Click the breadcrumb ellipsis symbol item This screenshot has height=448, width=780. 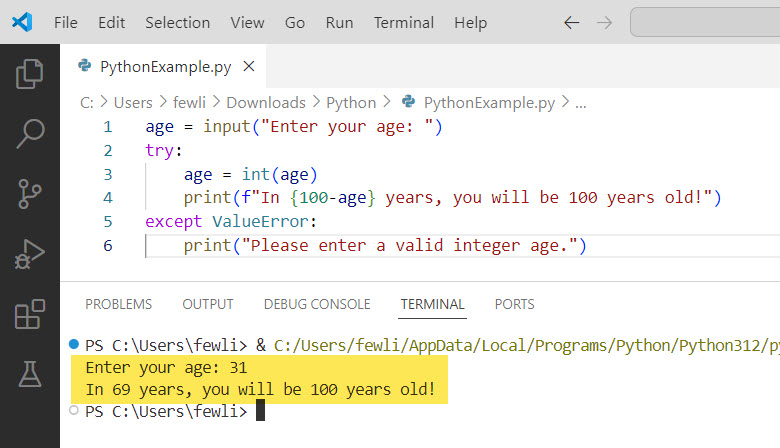[581, 103]
